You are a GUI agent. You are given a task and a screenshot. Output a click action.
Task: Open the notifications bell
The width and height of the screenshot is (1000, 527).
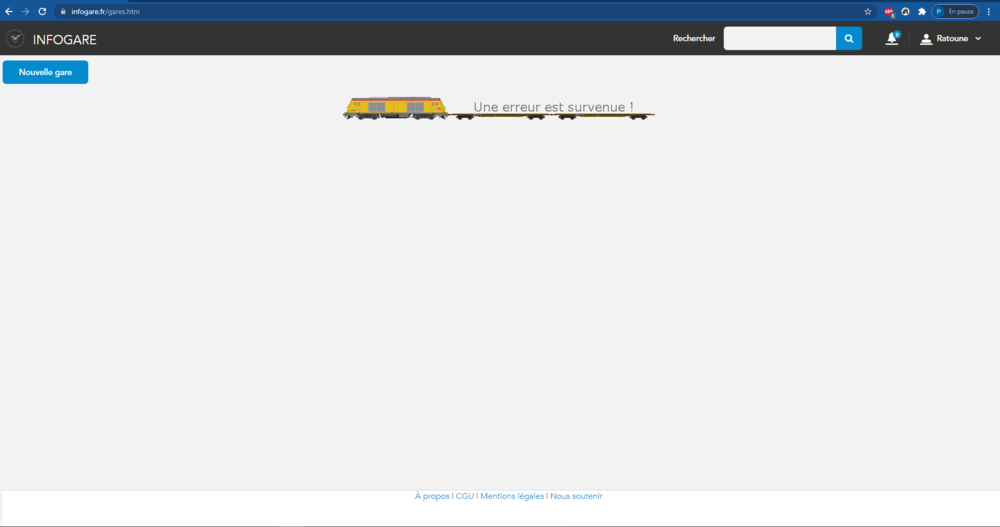pos(892,39)
